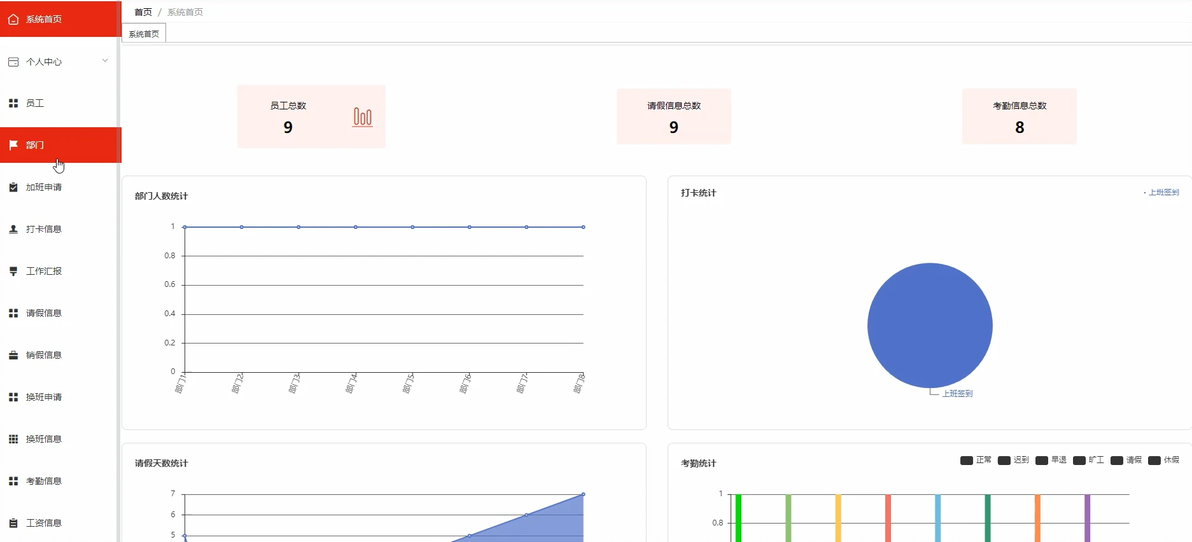
Task: Click the bar-chart icon in 员工总数 card
Action: coord(363,117)
